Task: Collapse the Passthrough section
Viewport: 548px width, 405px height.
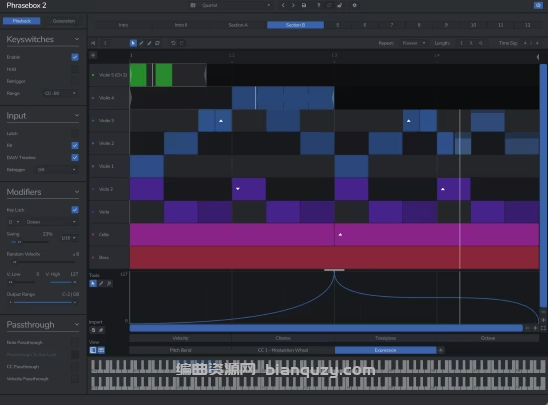Action: point(77,325)
